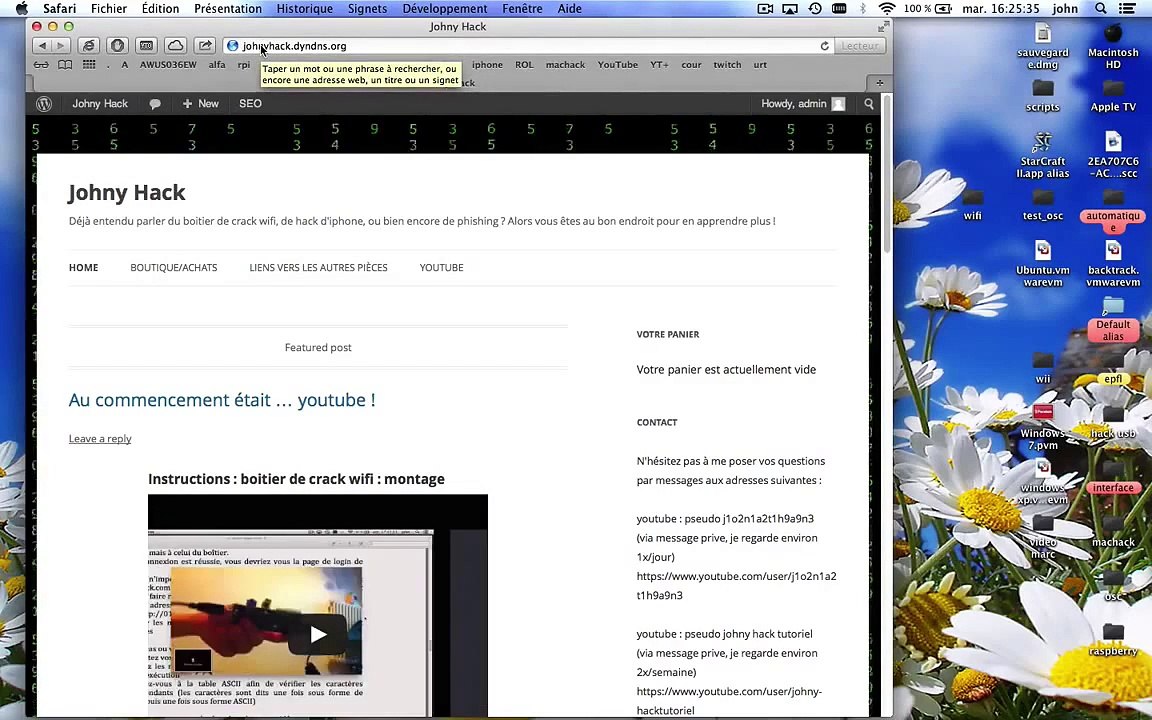1152x720 pixels.
Task: Open the comments bubble in admin bar
Action: (x=155, y=104)
